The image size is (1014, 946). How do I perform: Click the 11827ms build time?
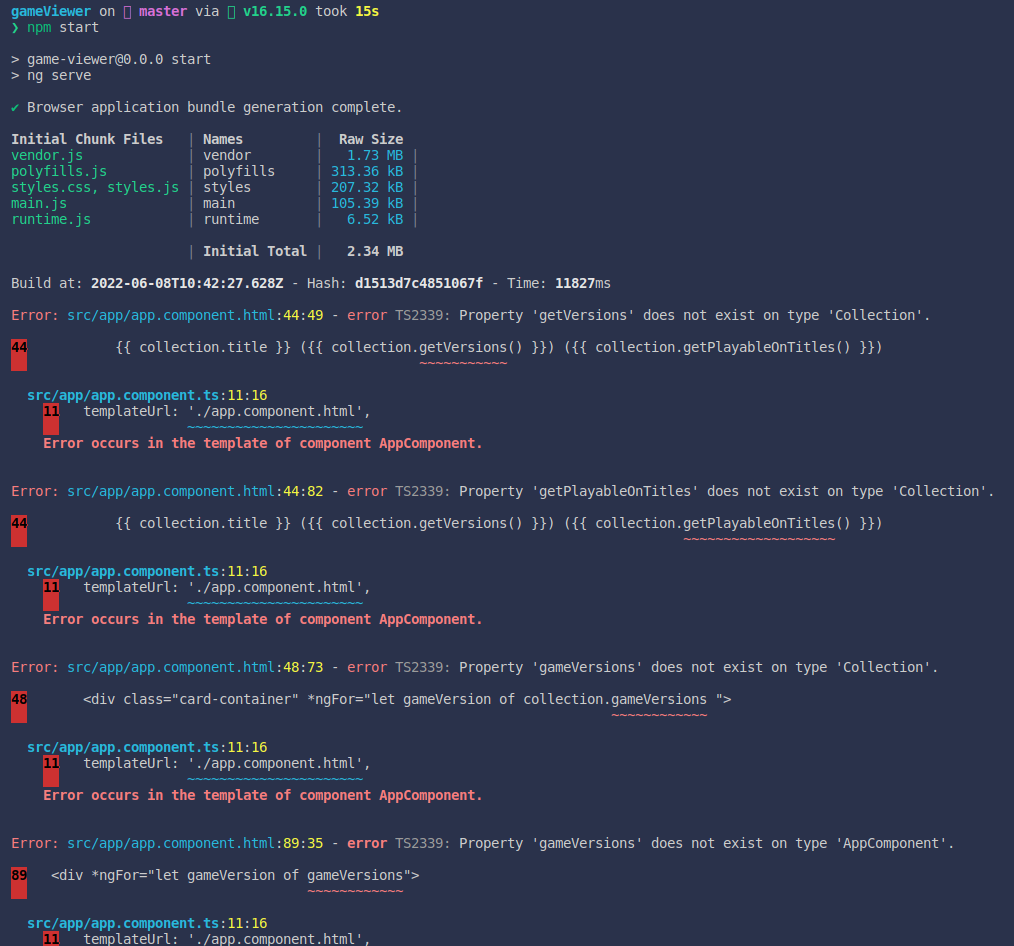[583, 283]
